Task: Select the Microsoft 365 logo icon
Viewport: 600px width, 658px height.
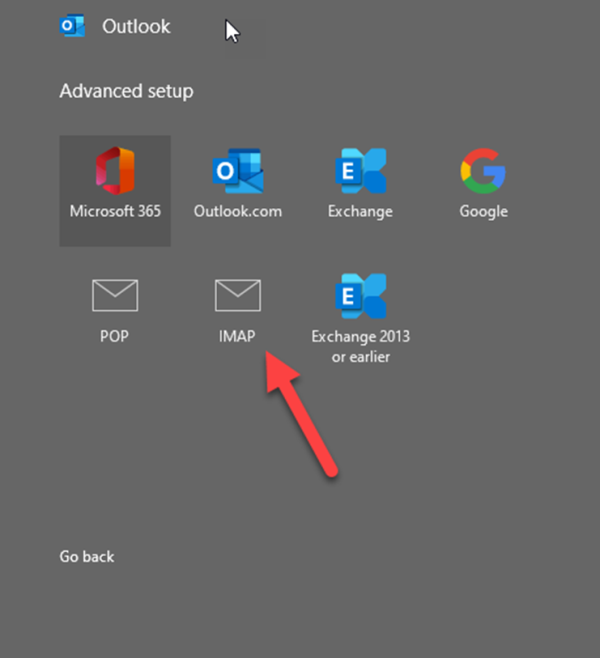Action: 115,171
